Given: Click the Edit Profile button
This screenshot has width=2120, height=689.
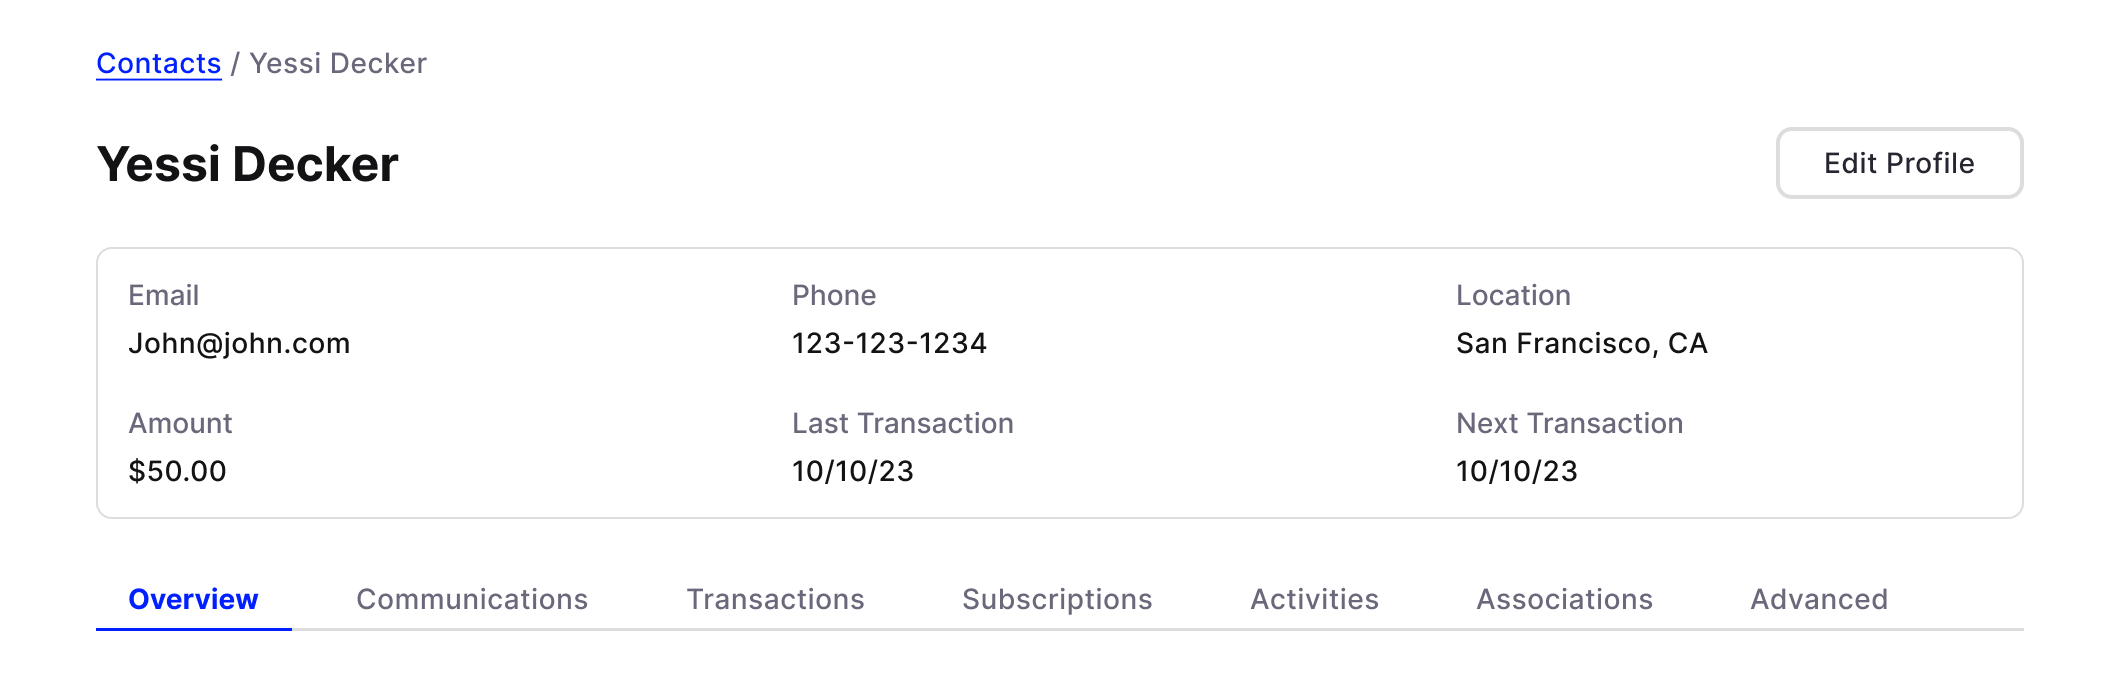Looking at the screenshot, I should pos(1898,163).
